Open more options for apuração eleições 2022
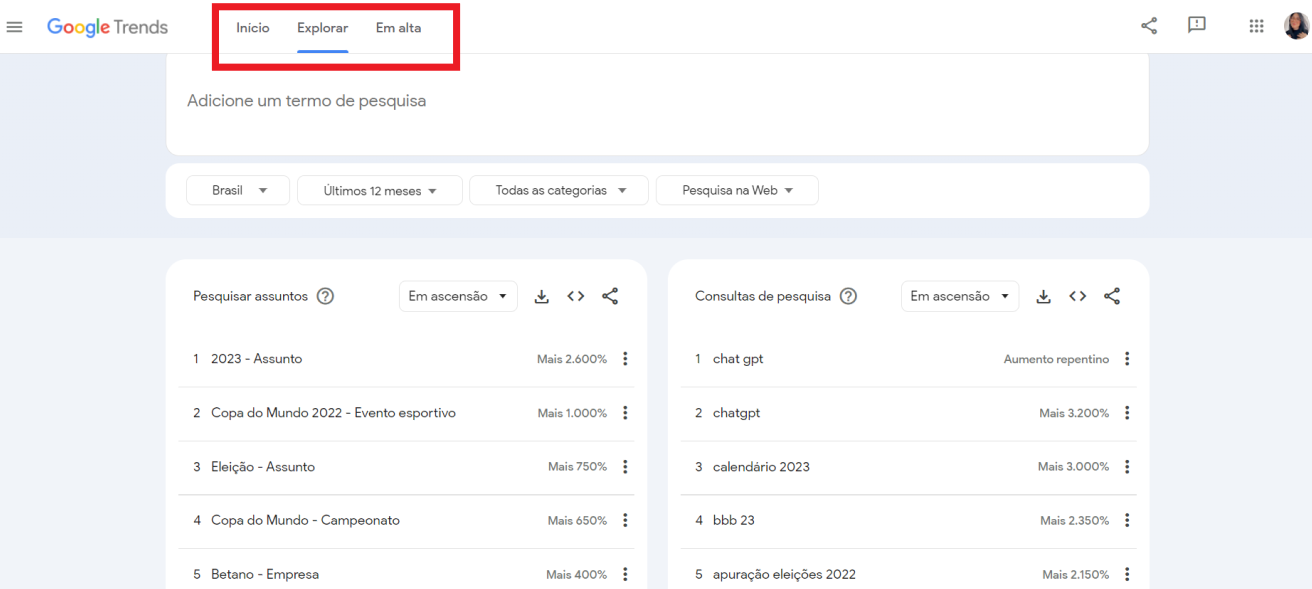This screenshot has height=589, width=1312. coord(1127,575)
